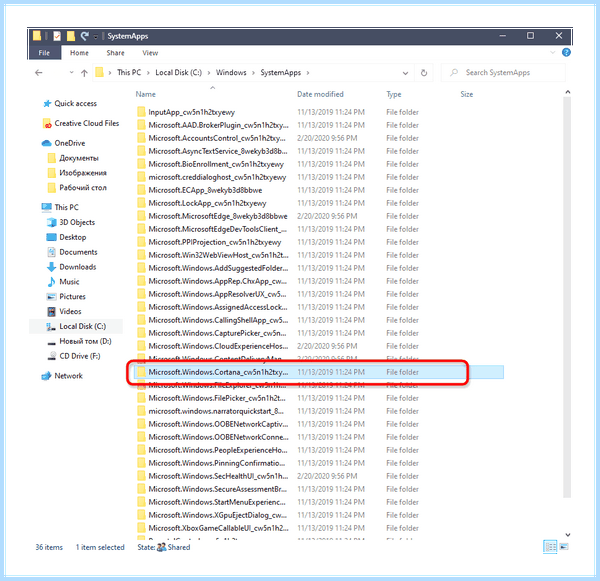Click the microsoft.windows.narratorquickstart folder icon
600x581 pixels.
point(142,411)
